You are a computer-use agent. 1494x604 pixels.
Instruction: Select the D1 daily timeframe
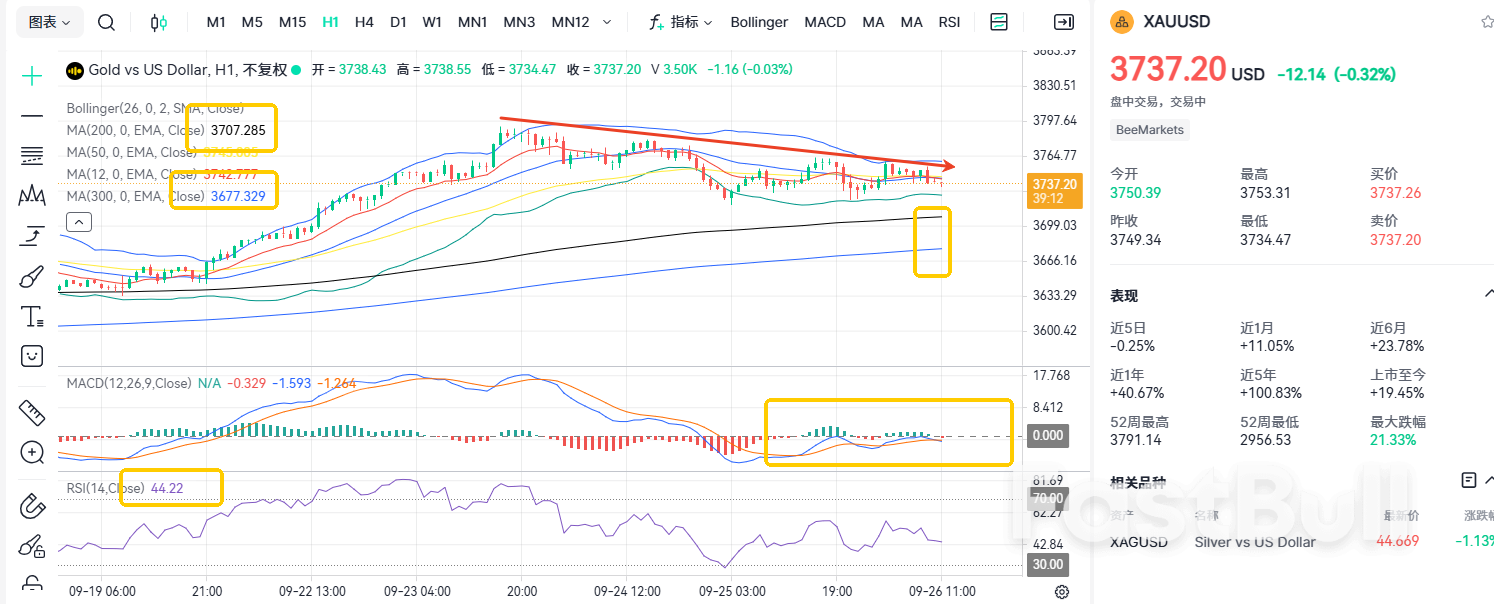tap(399, 21)
